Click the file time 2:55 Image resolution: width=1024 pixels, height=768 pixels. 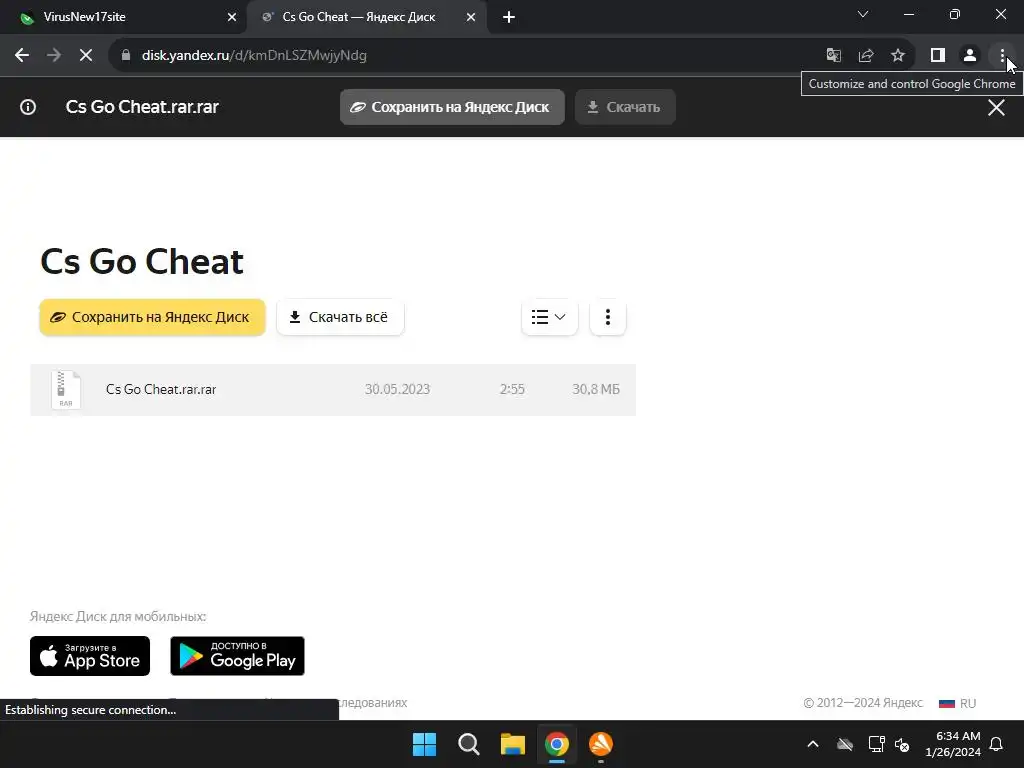tap(512, 389)
